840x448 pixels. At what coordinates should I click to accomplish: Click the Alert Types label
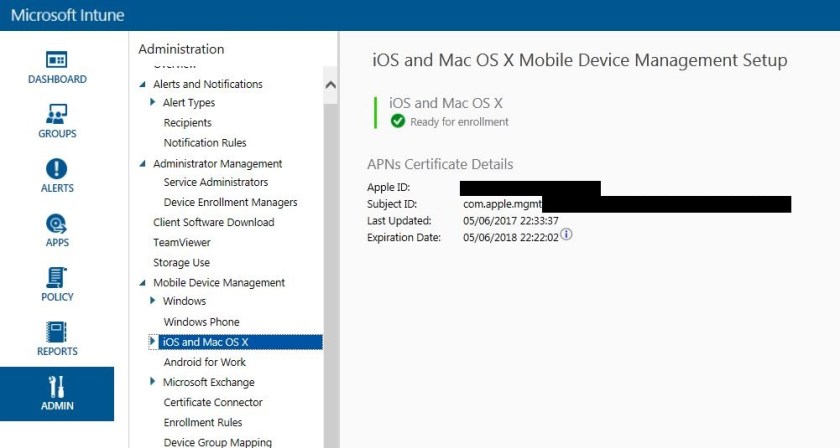pos(189,102)
